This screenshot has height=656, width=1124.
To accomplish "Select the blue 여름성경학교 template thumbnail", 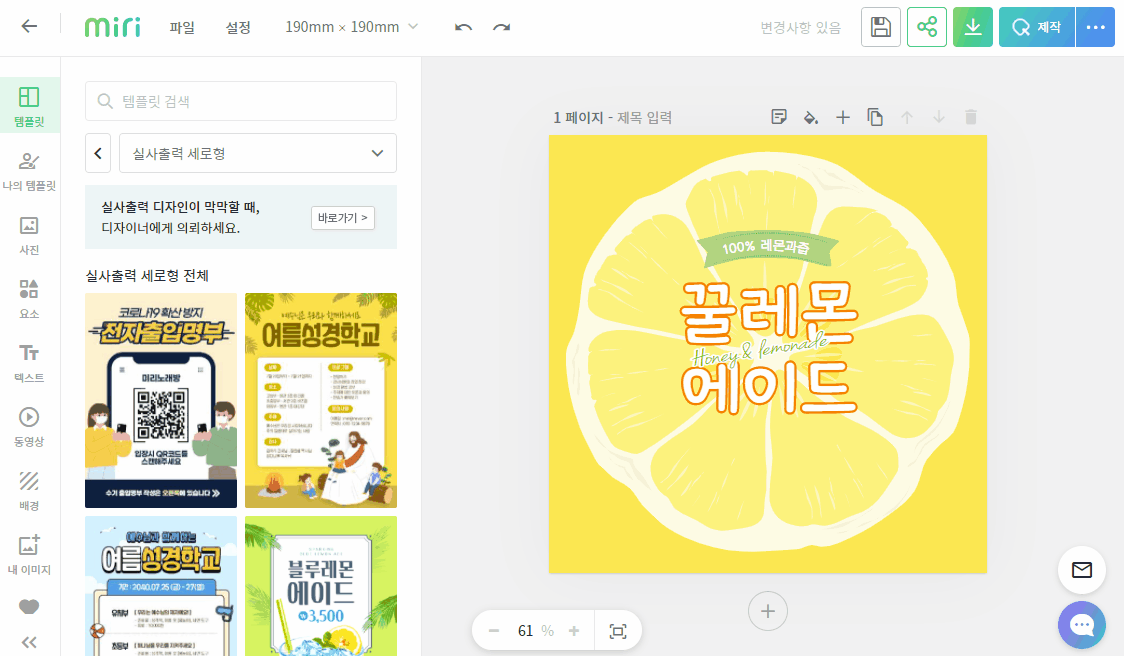I will click(x=161, y=586).
